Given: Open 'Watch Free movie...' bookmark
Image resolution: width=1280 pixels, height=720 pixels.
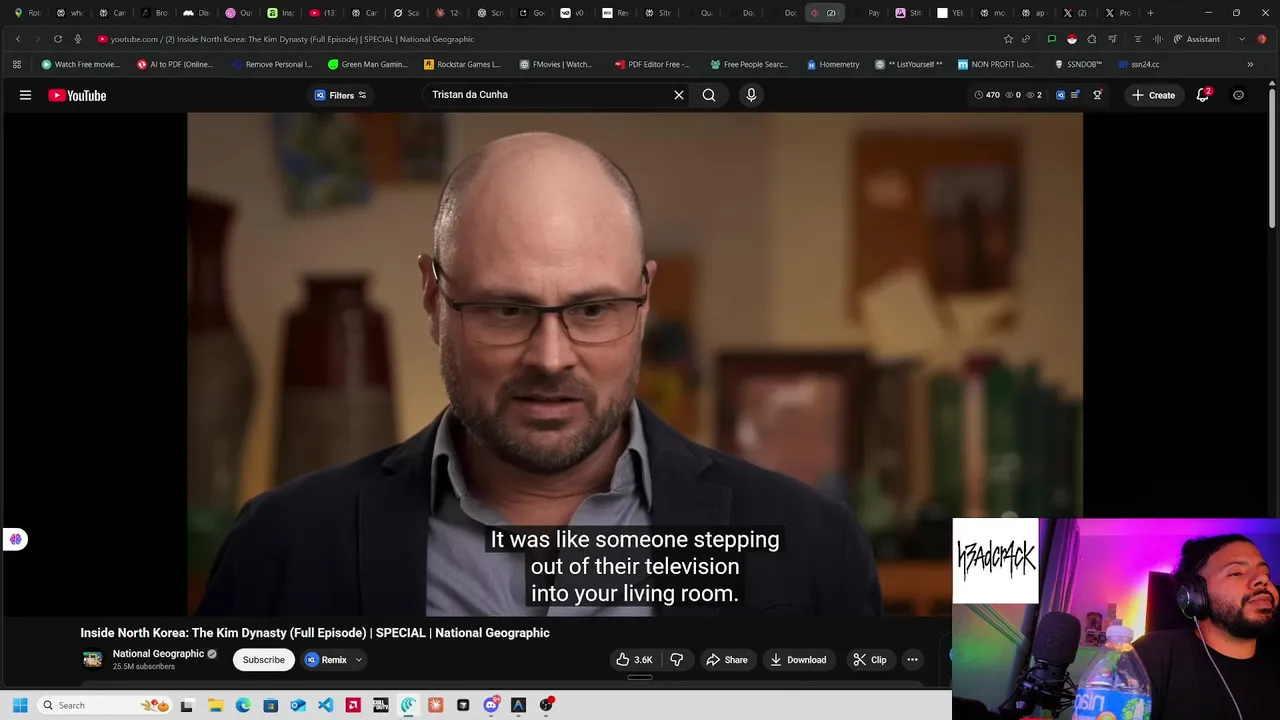Looking at the screenshot, I should 80,64.
